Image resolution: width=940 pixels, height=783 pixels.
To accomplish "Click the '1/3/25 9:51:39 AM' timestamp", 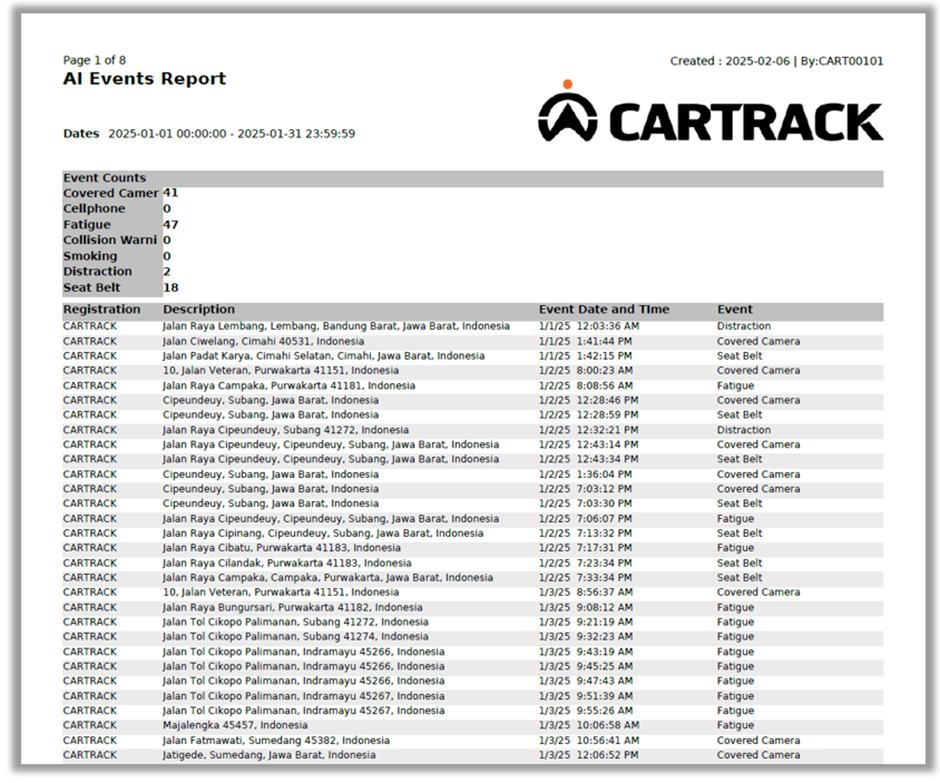I will 586,696.
